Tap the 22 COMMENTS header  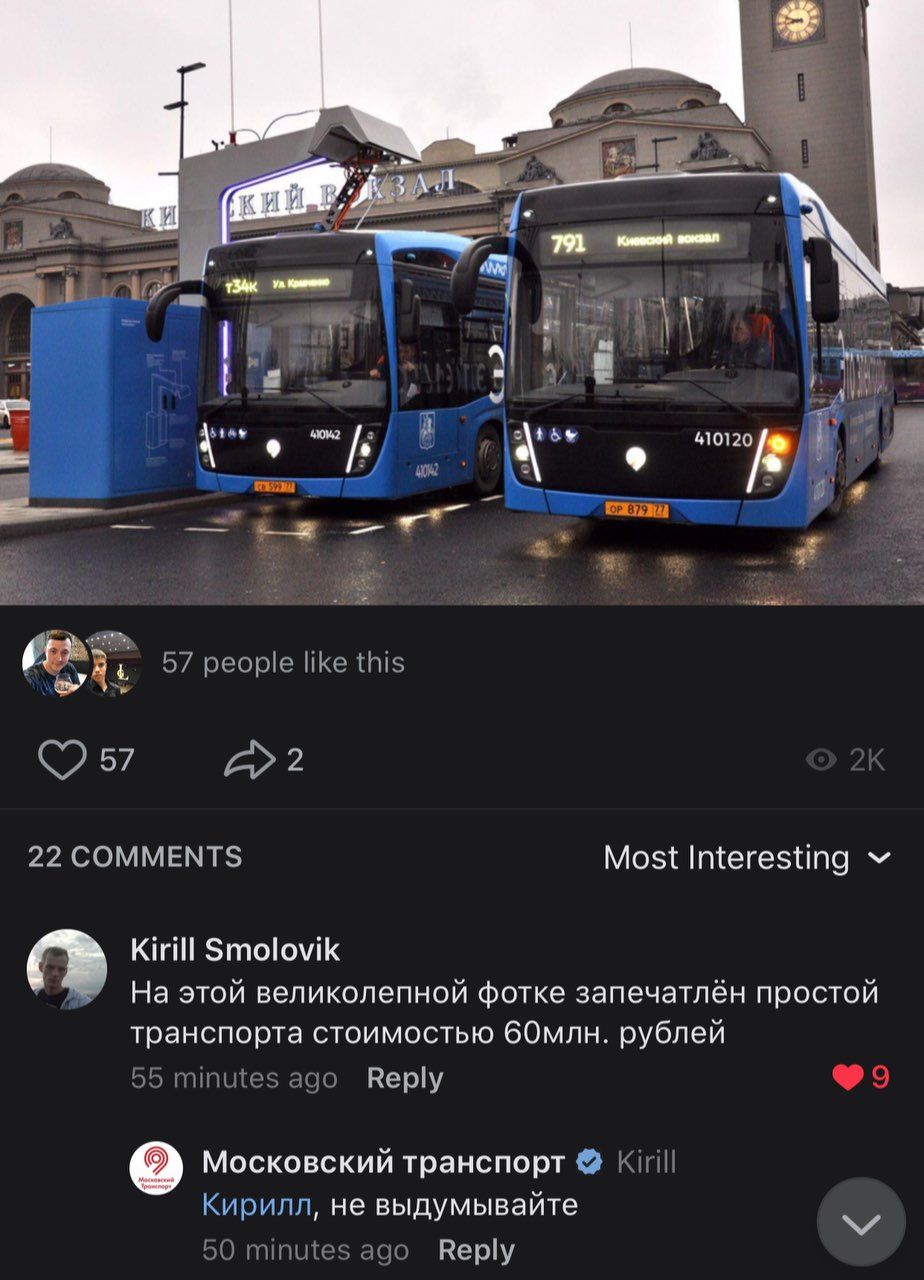[x=135, y=857]
